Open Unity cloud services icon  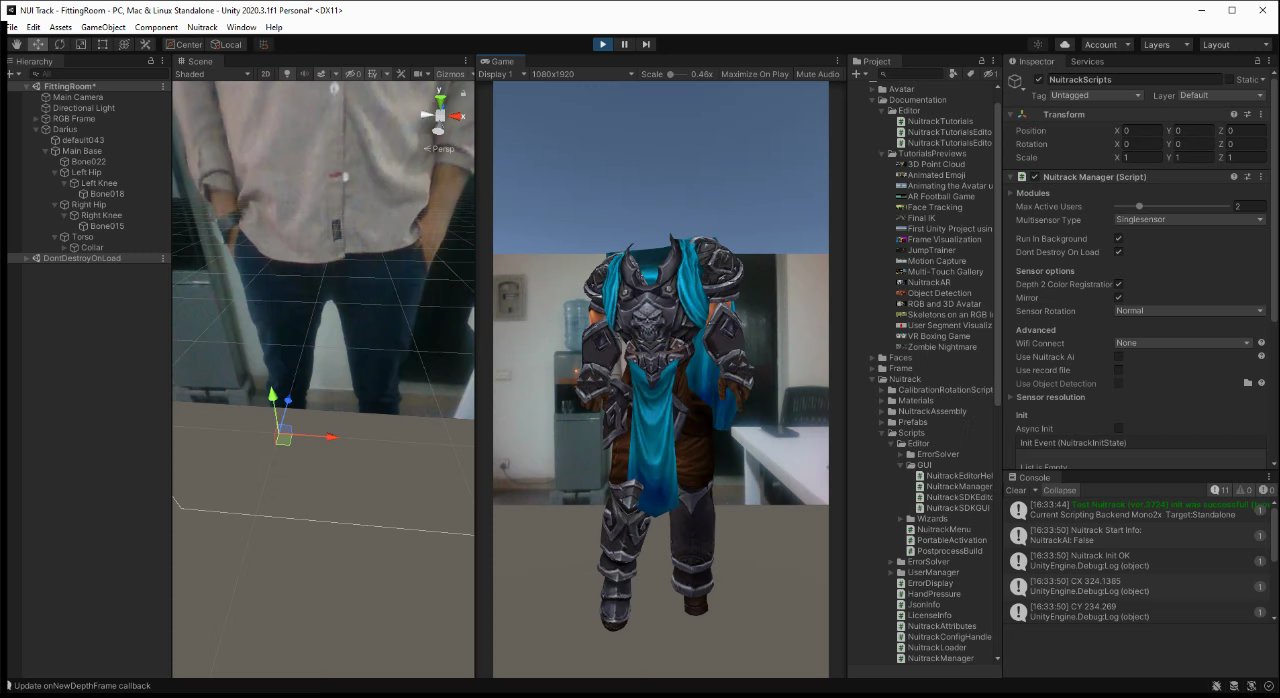pyautogui.click(x=1064, y=44)
